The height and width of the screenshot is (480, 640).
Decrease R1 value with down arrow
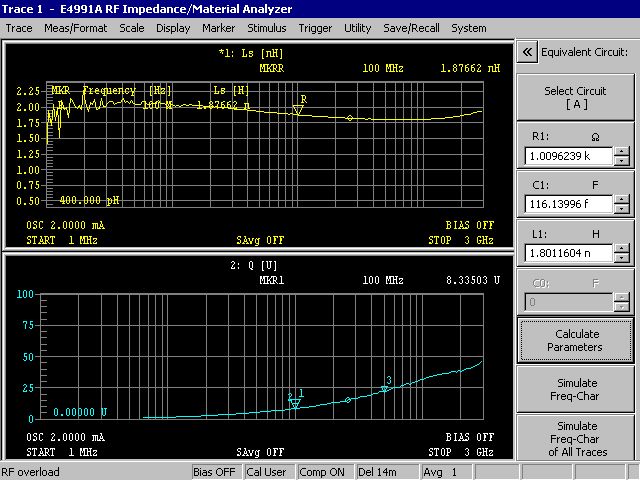click(621, 162)
